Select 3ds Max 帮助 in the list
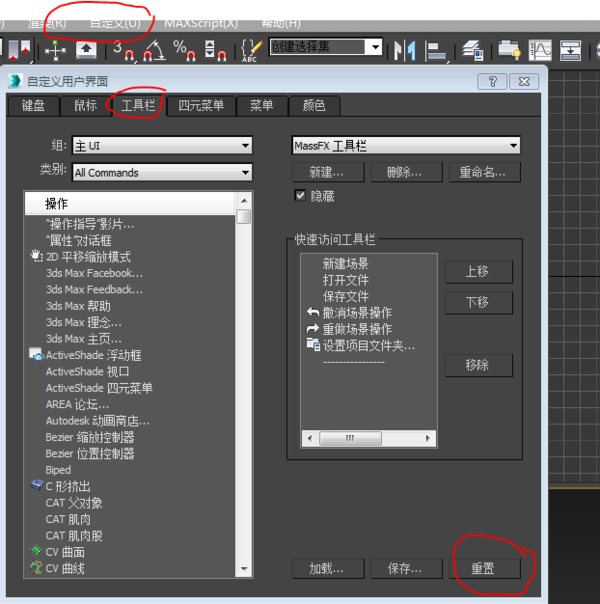Viewport: 600px width, 604px height. point(78,306)
